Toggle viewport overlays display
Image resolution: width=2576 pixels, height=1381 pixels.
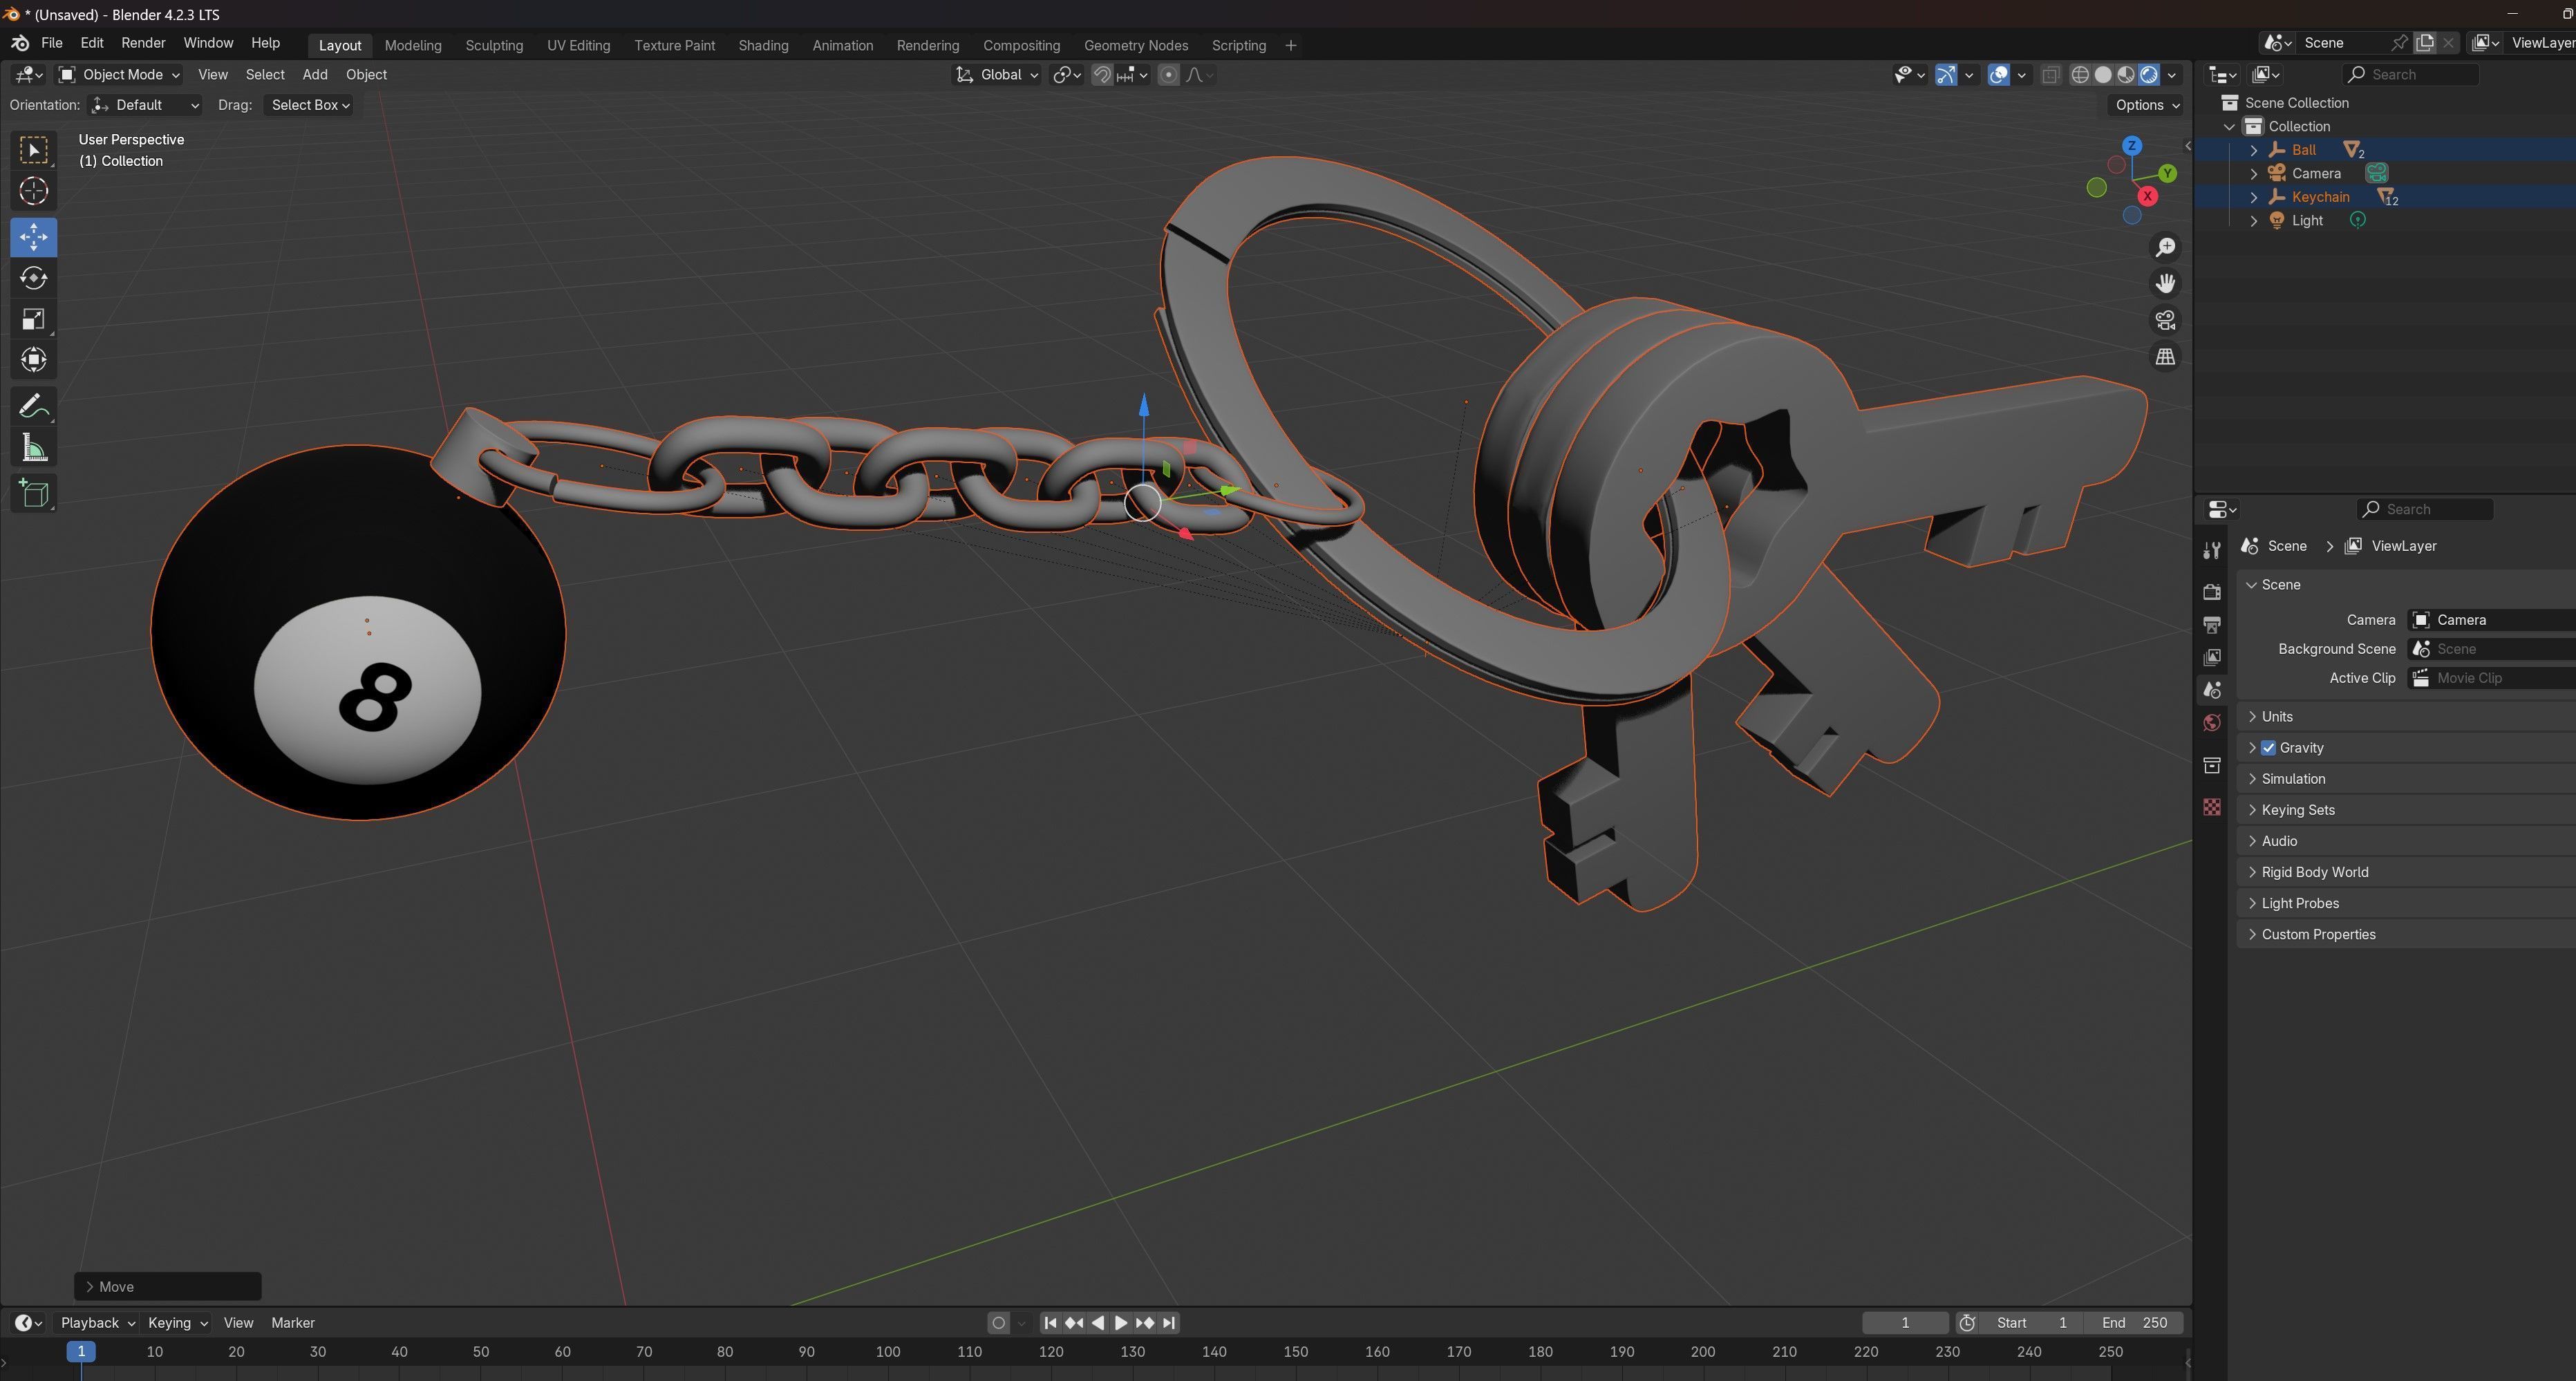(1998, 75)
